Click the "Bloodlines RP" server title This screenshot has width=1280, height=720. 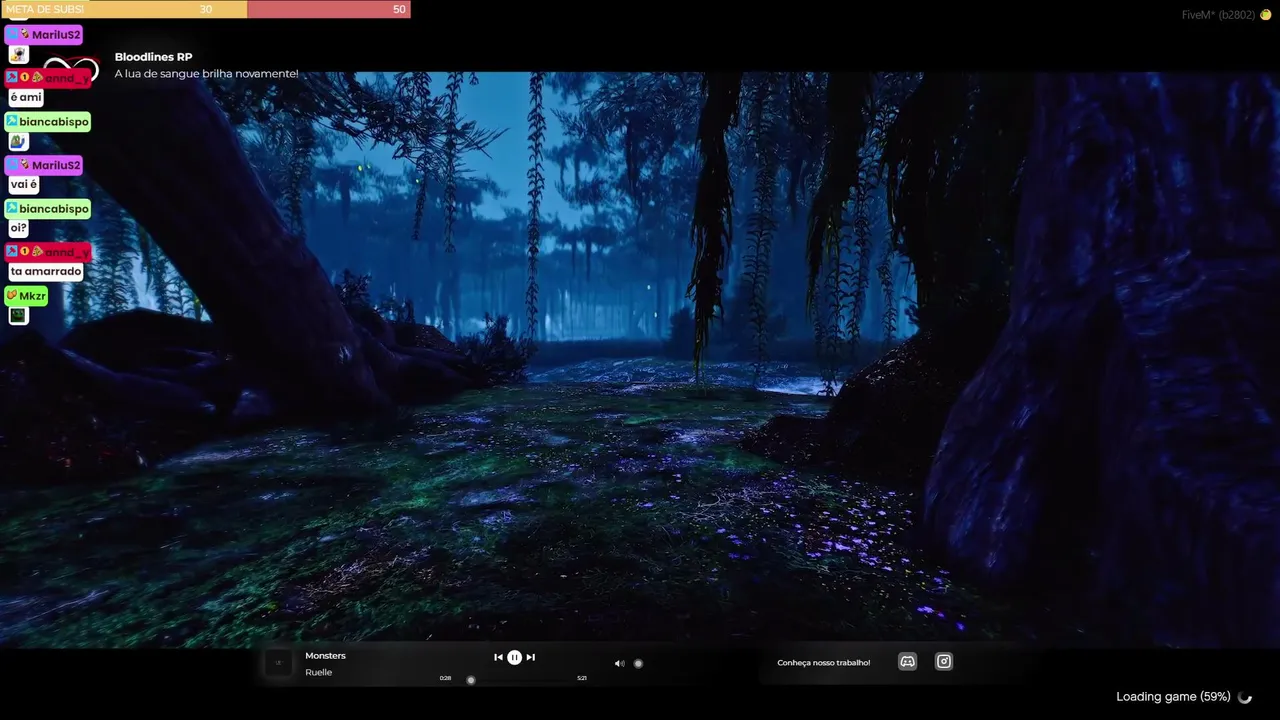tap(153, 57)
